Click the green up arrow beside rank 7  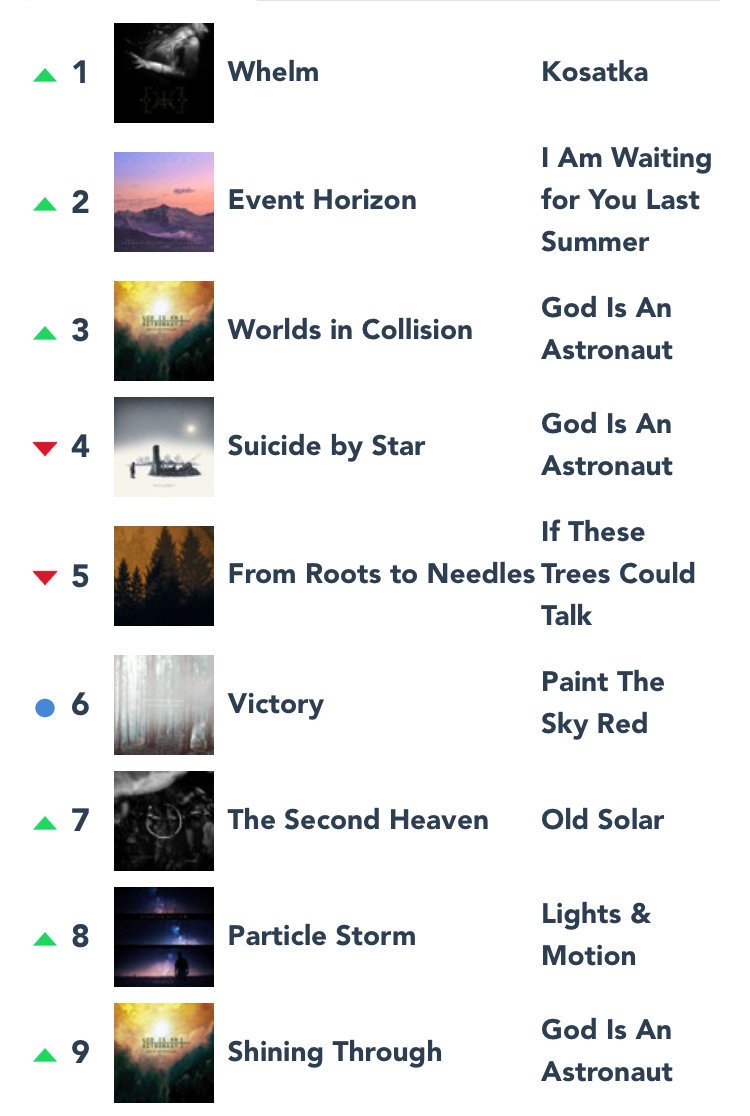(45, 823)
